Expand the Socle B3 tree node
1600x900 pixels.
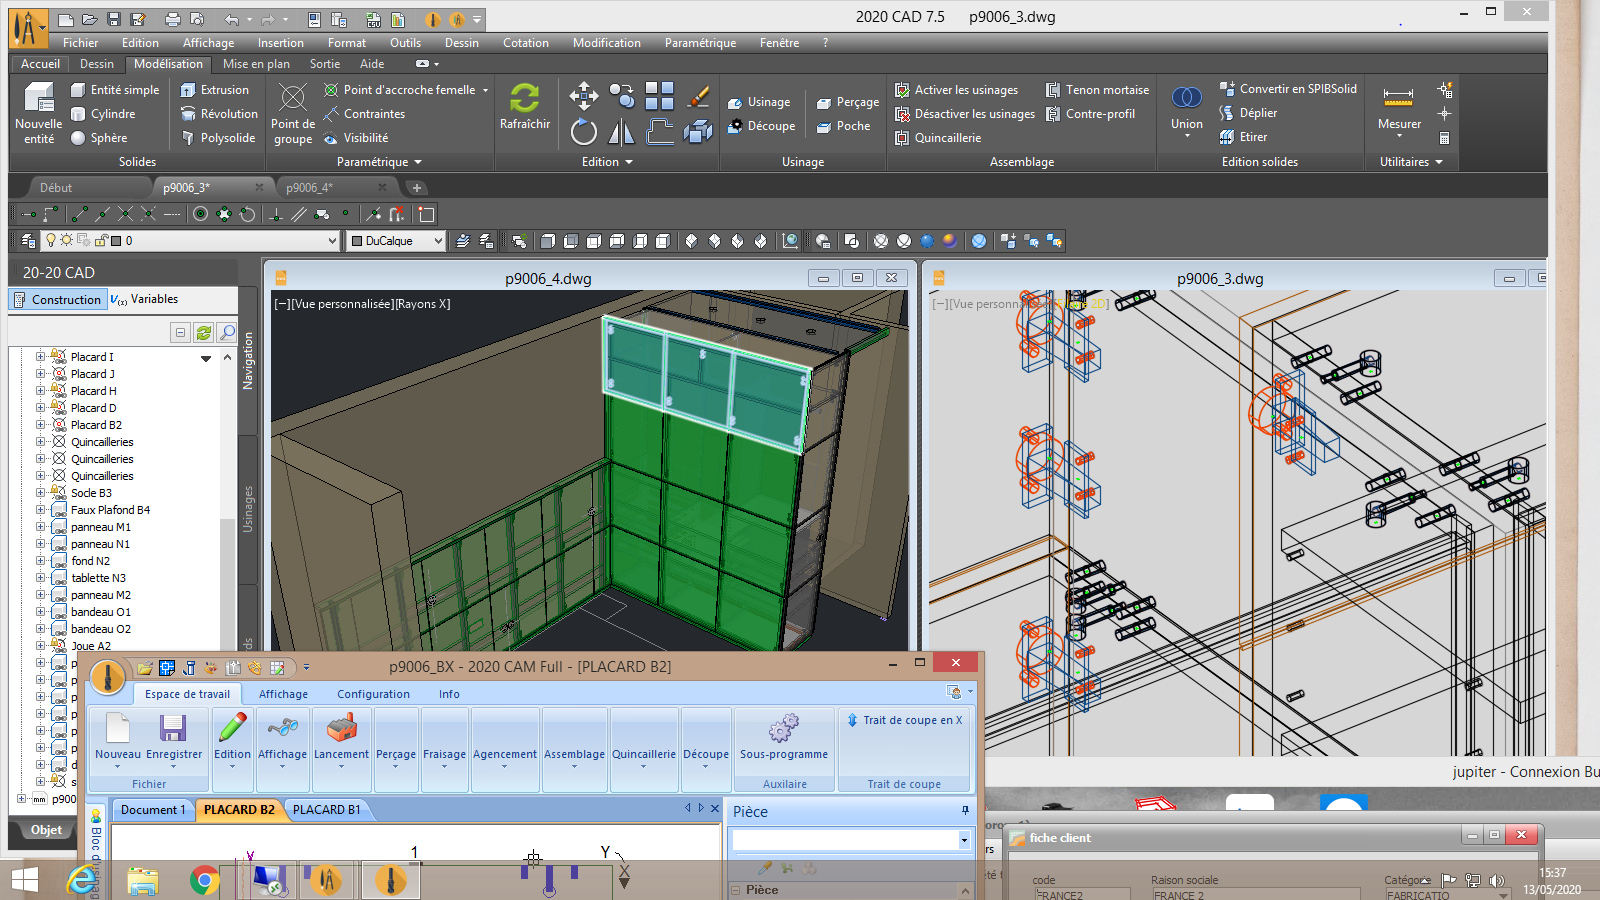pos(40,492)
